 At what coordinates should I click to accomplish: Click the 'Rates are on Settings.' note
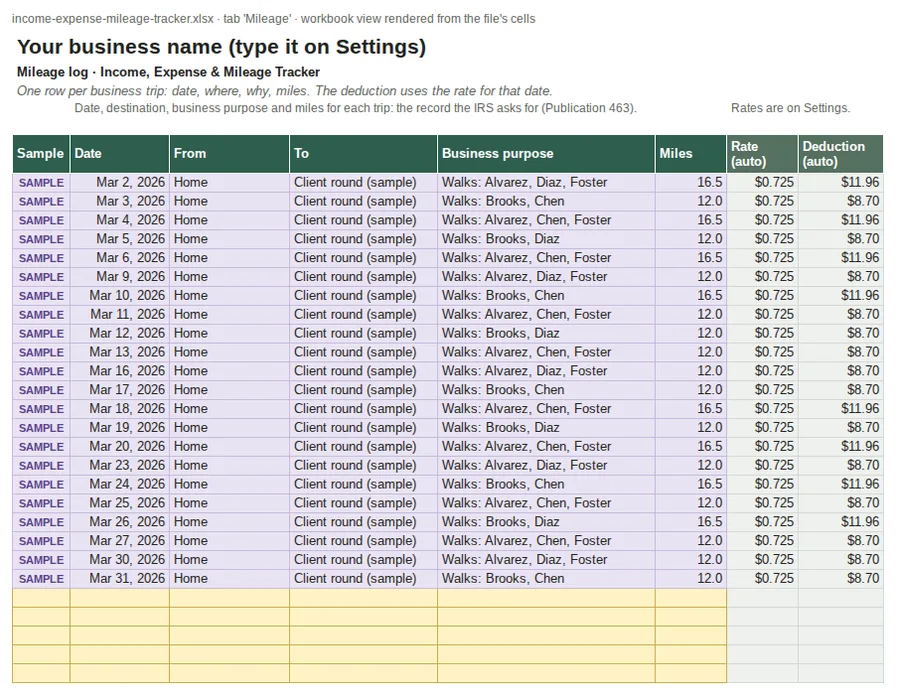[790, 108]
